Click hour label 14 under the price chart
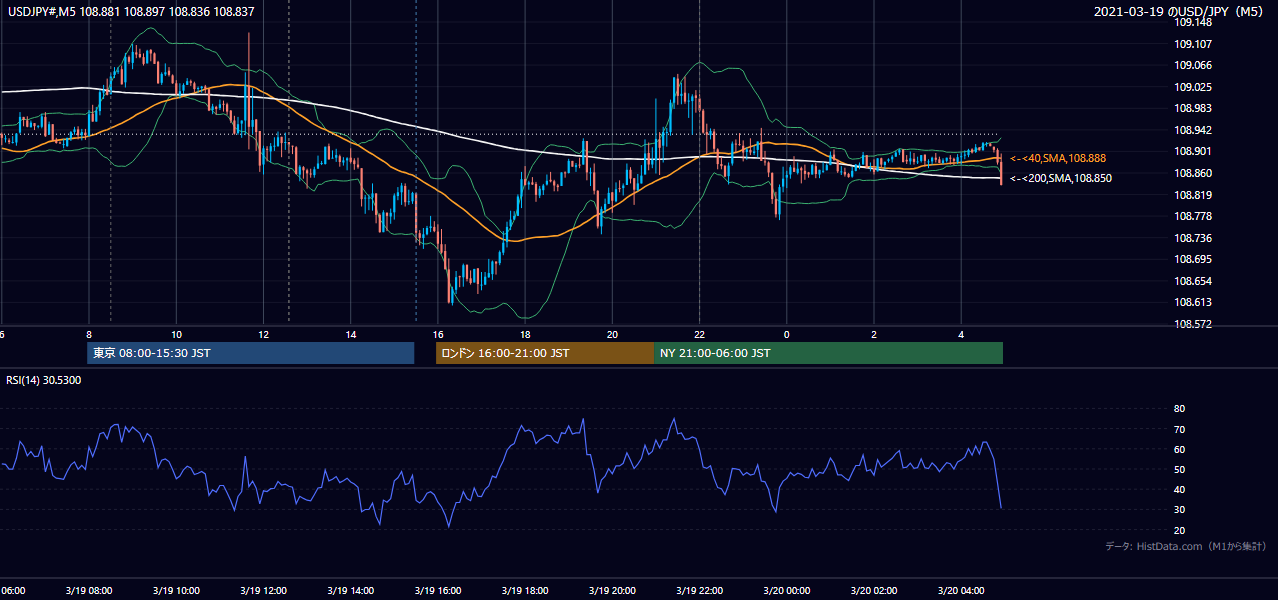This screenshot has width=1278, height=600. 351,334
